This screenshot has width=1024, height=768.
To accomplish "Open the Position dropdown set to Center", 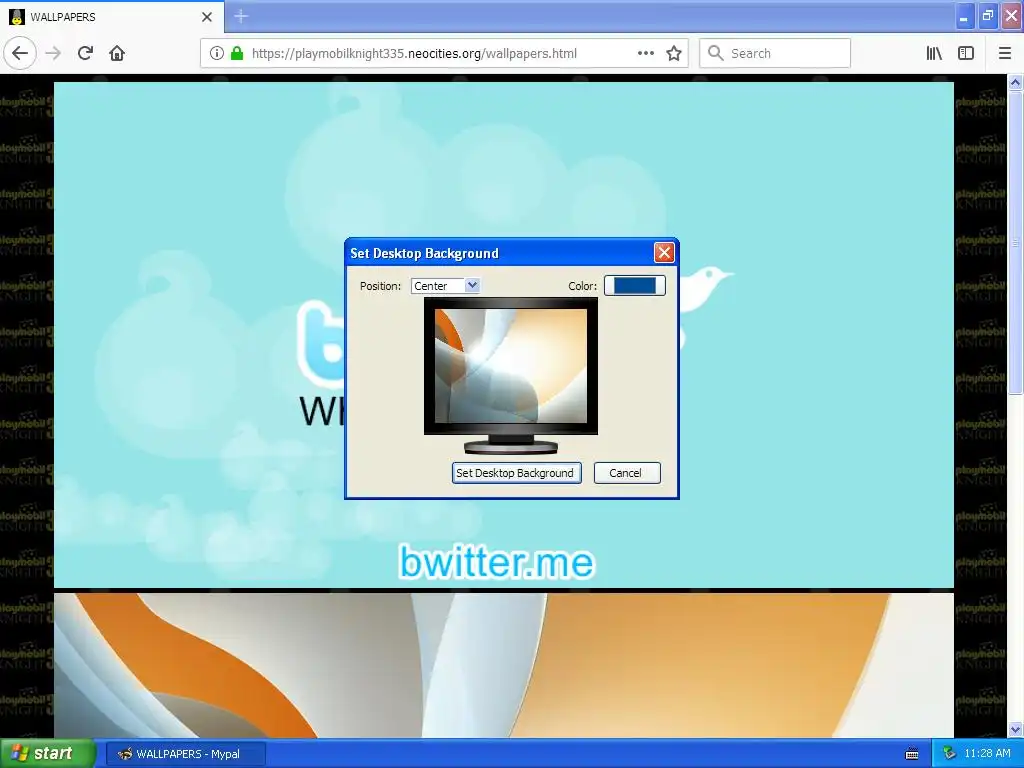I will pyautogui.click(x=445, y=285).
